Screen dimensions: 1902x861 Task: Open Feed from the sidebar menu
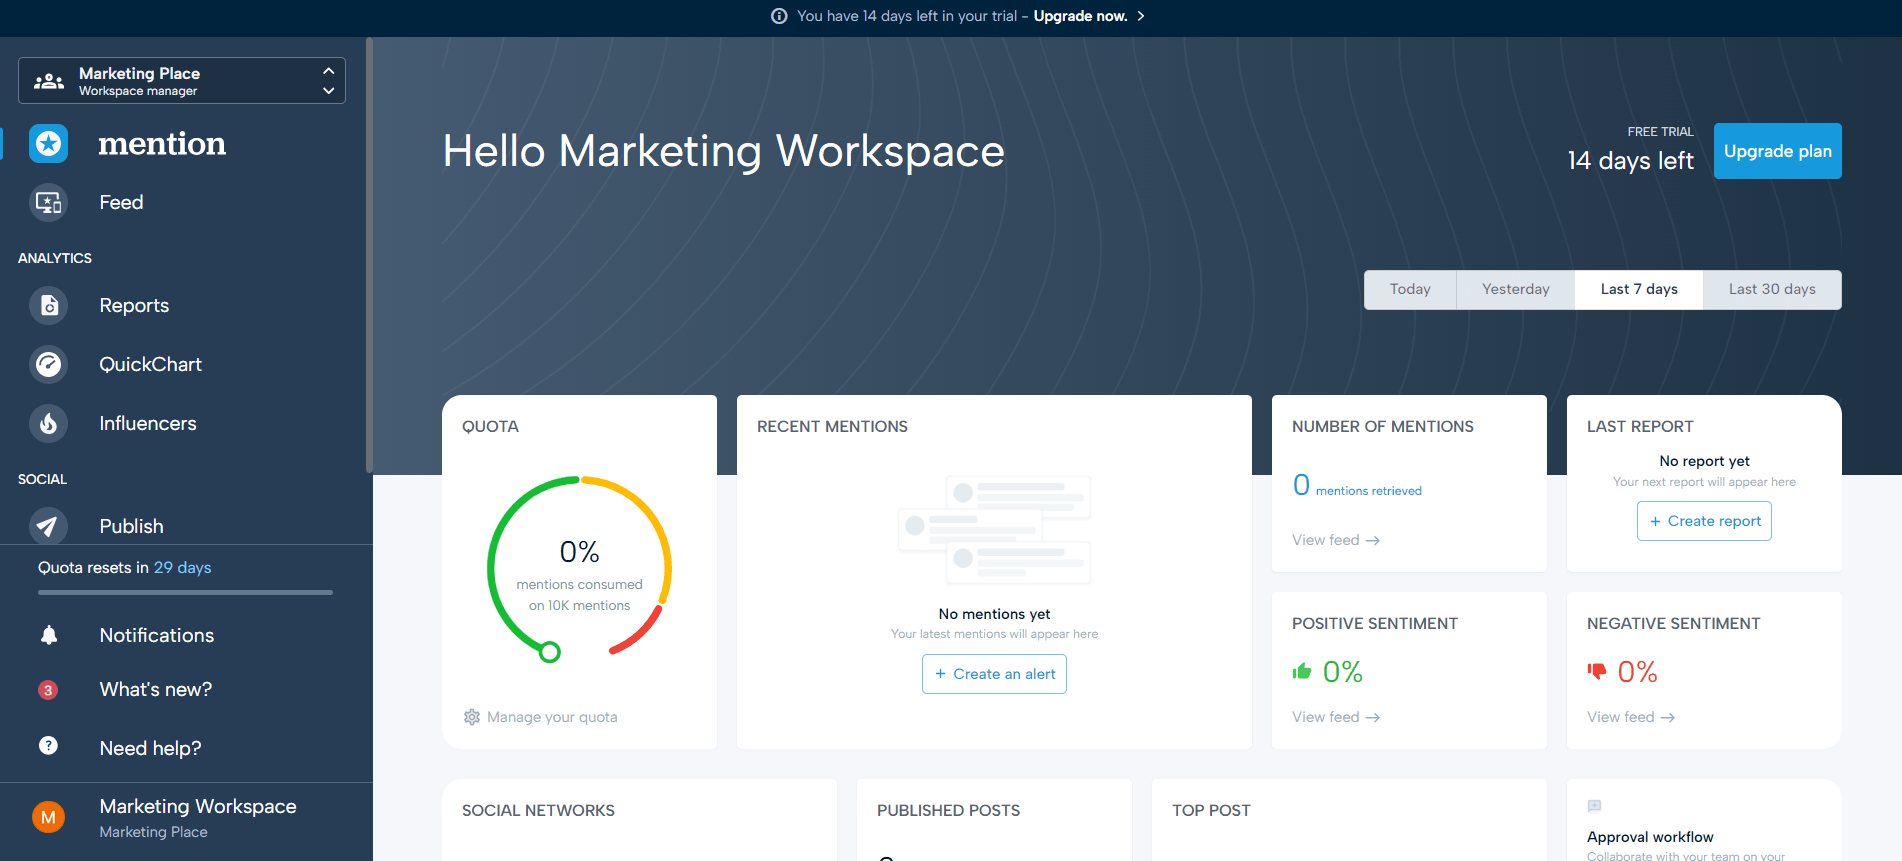[121, 203]
